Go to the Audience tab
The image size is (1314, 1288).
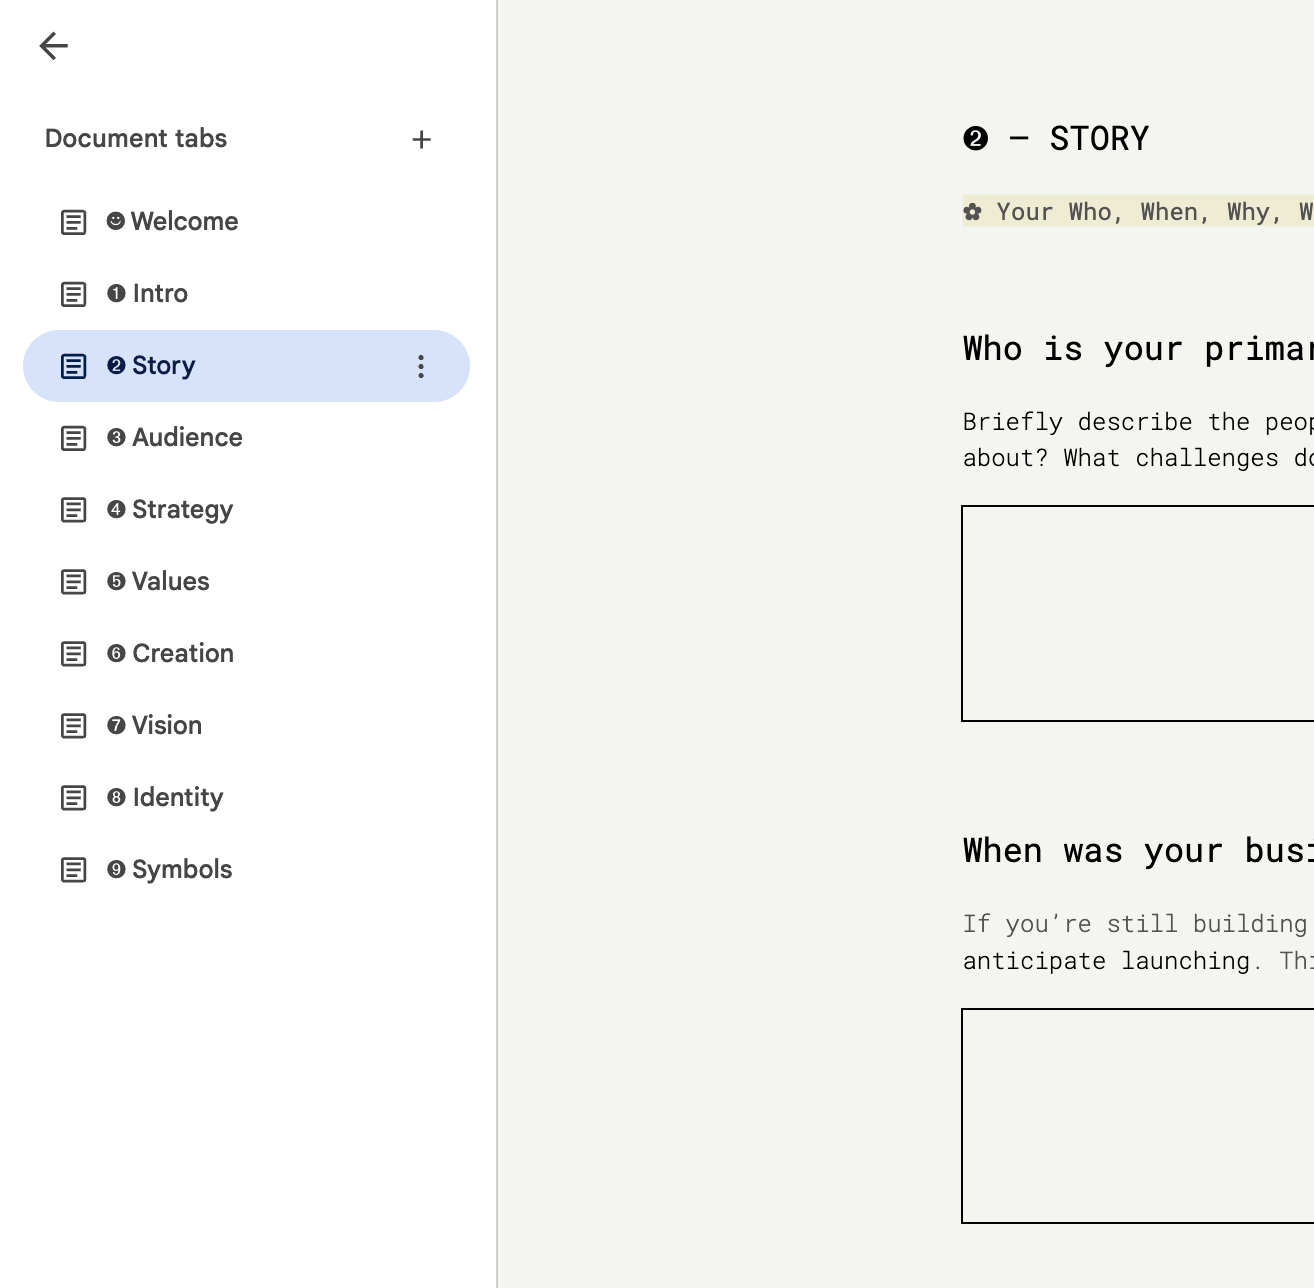pos(246,438)
